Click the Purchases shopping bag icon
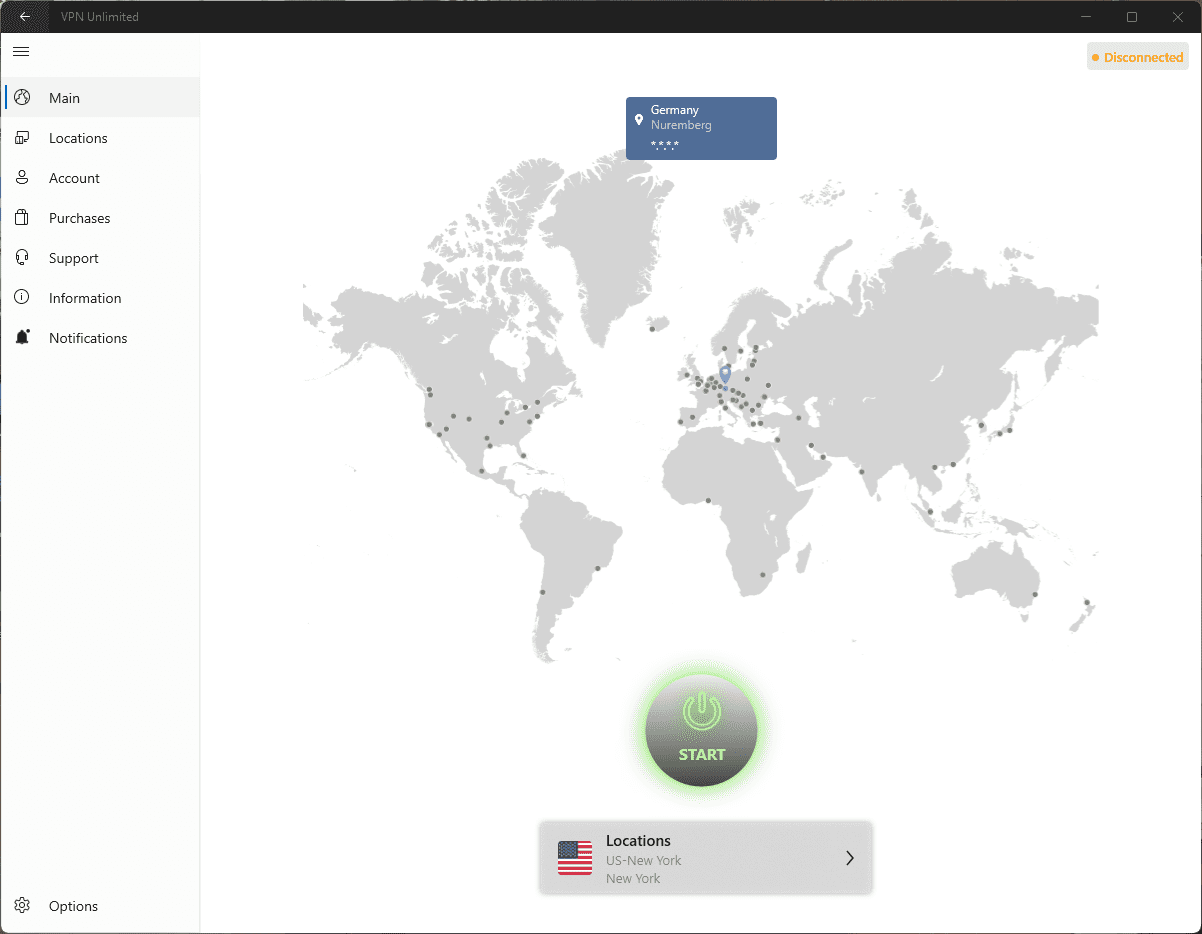1202x934 pixels. pos(22,218)
